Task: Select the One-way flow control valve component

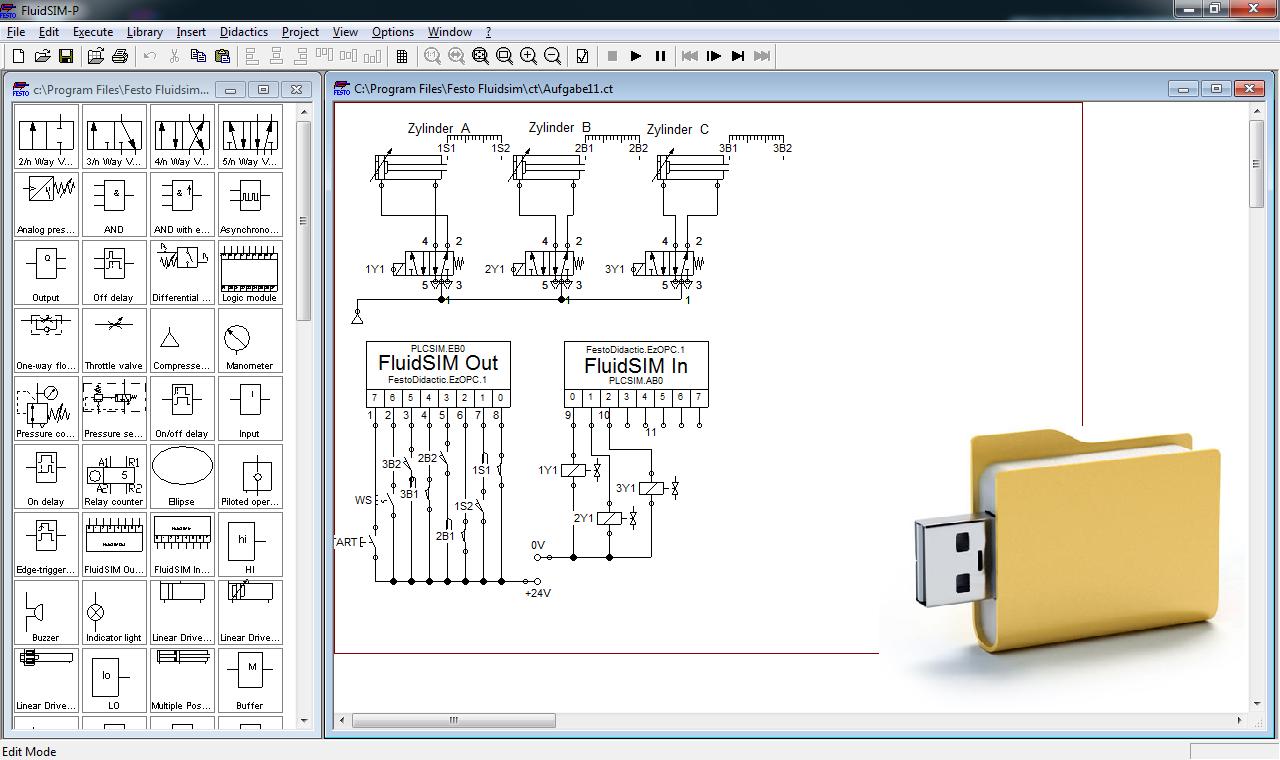Action: (46, 341)
